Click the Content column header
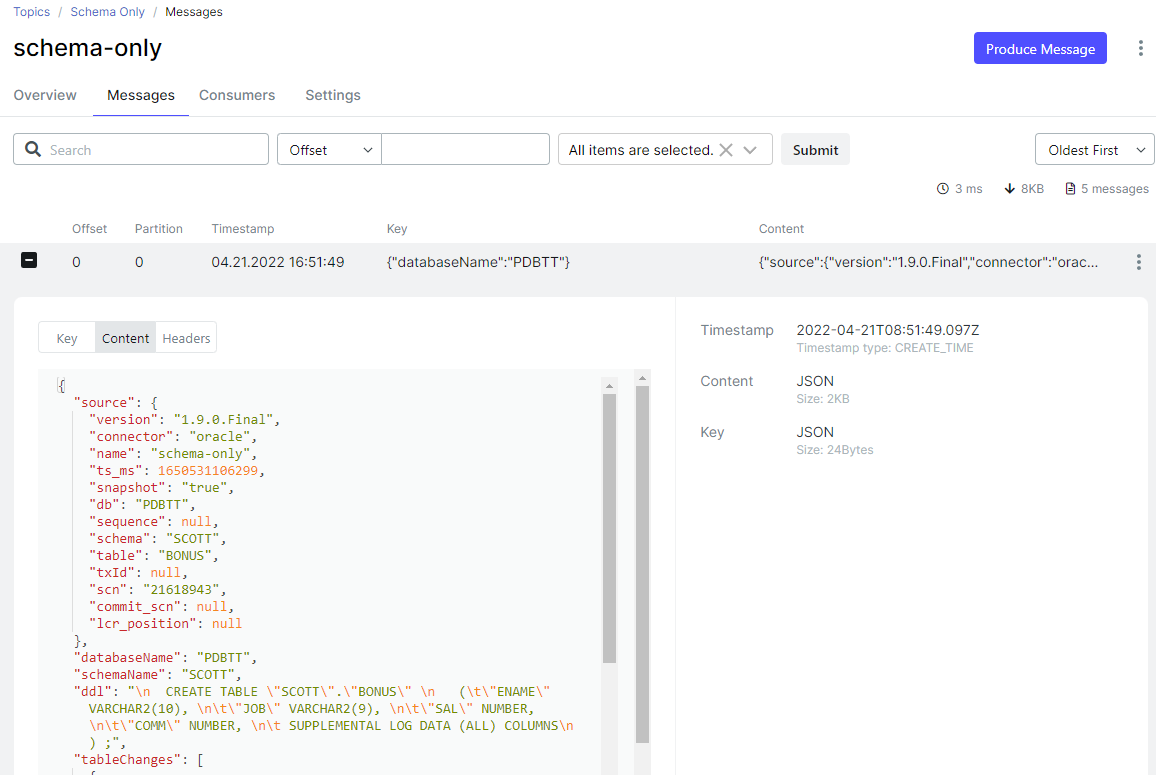The width and height of the screenshot is (1156, 775). pyautogui.click(x=781, y=229)
